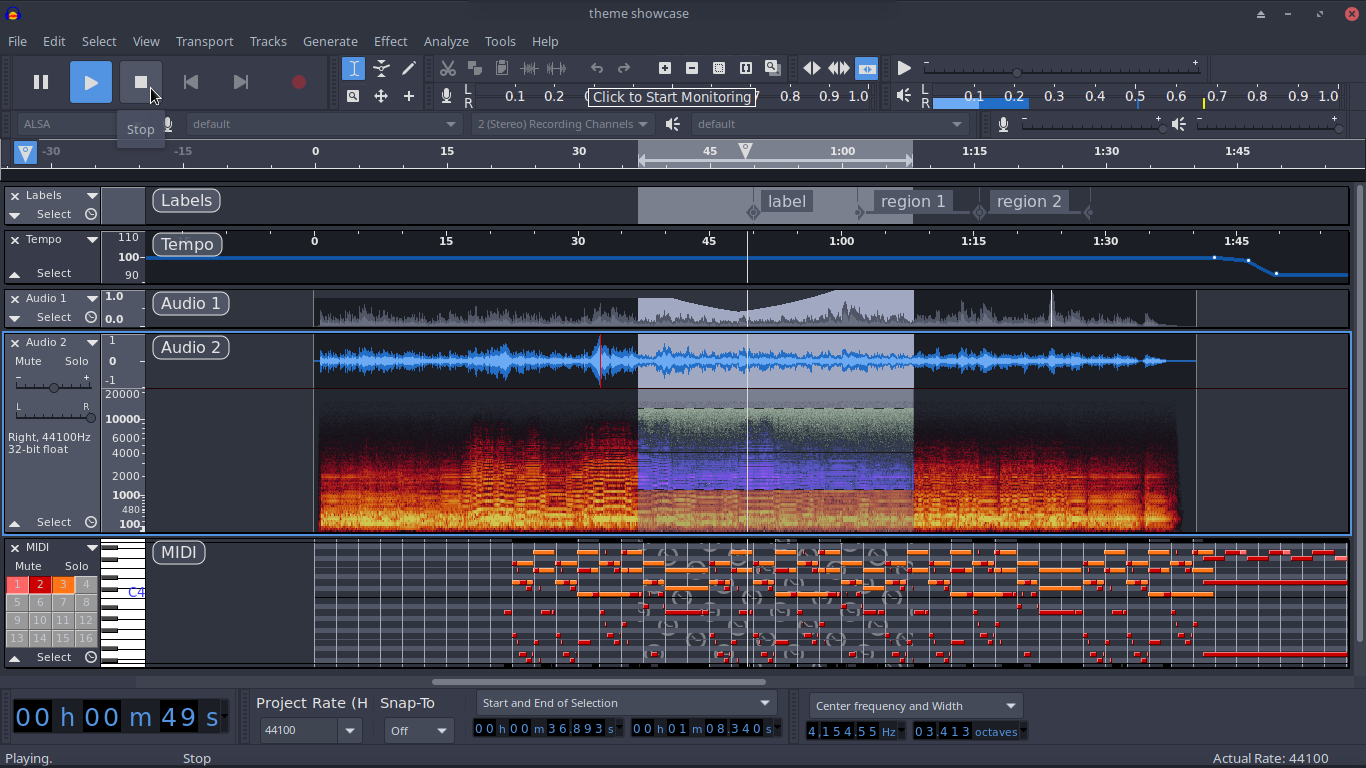This screenshot has height=768, width=1366.
Task: Click Silence audio selection icon
Action: 556,68
